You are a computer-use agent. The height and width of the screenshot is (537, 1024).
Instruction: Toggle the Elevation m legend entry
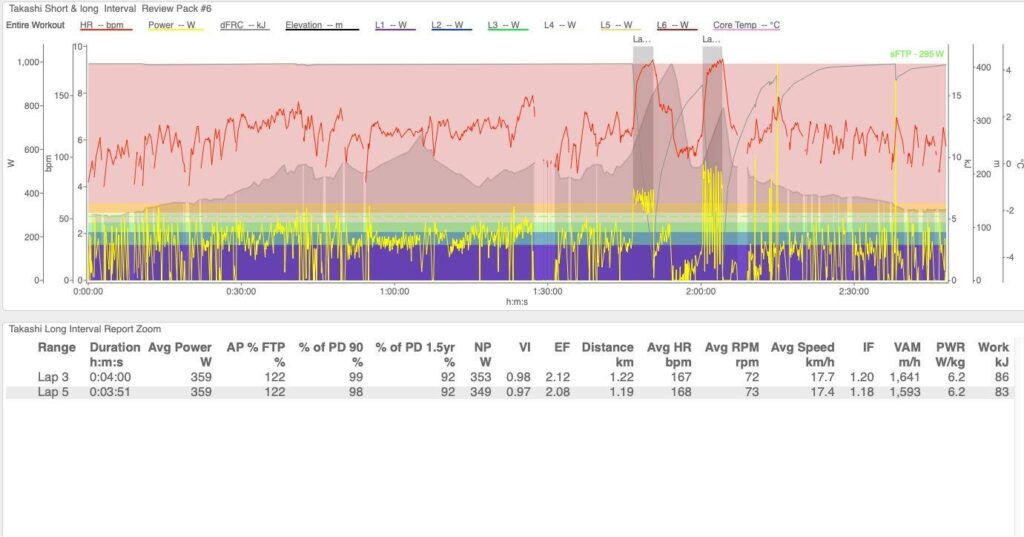click(x=321, y=24)
